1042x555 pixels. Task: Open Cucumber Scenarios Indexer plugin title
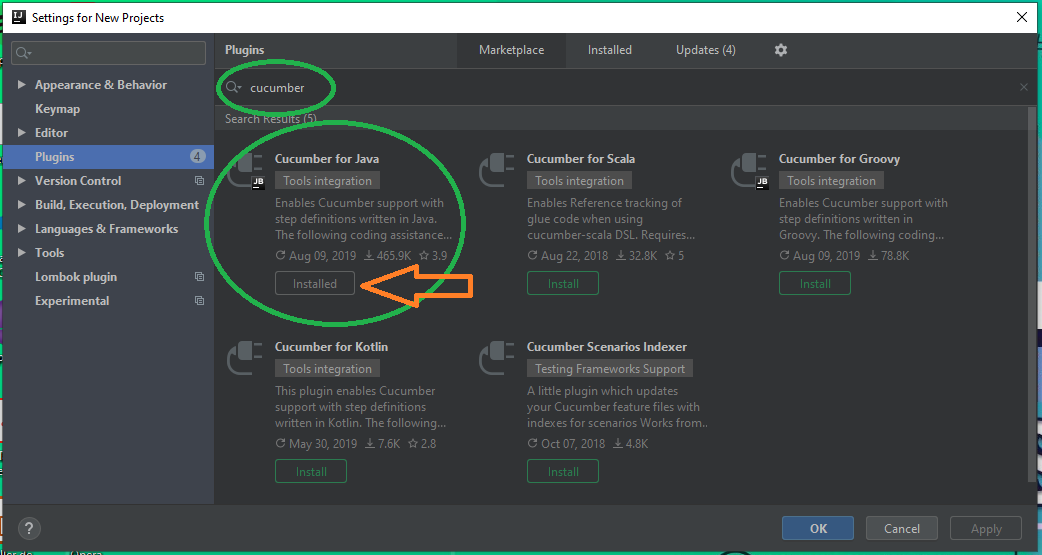(607, 347)
